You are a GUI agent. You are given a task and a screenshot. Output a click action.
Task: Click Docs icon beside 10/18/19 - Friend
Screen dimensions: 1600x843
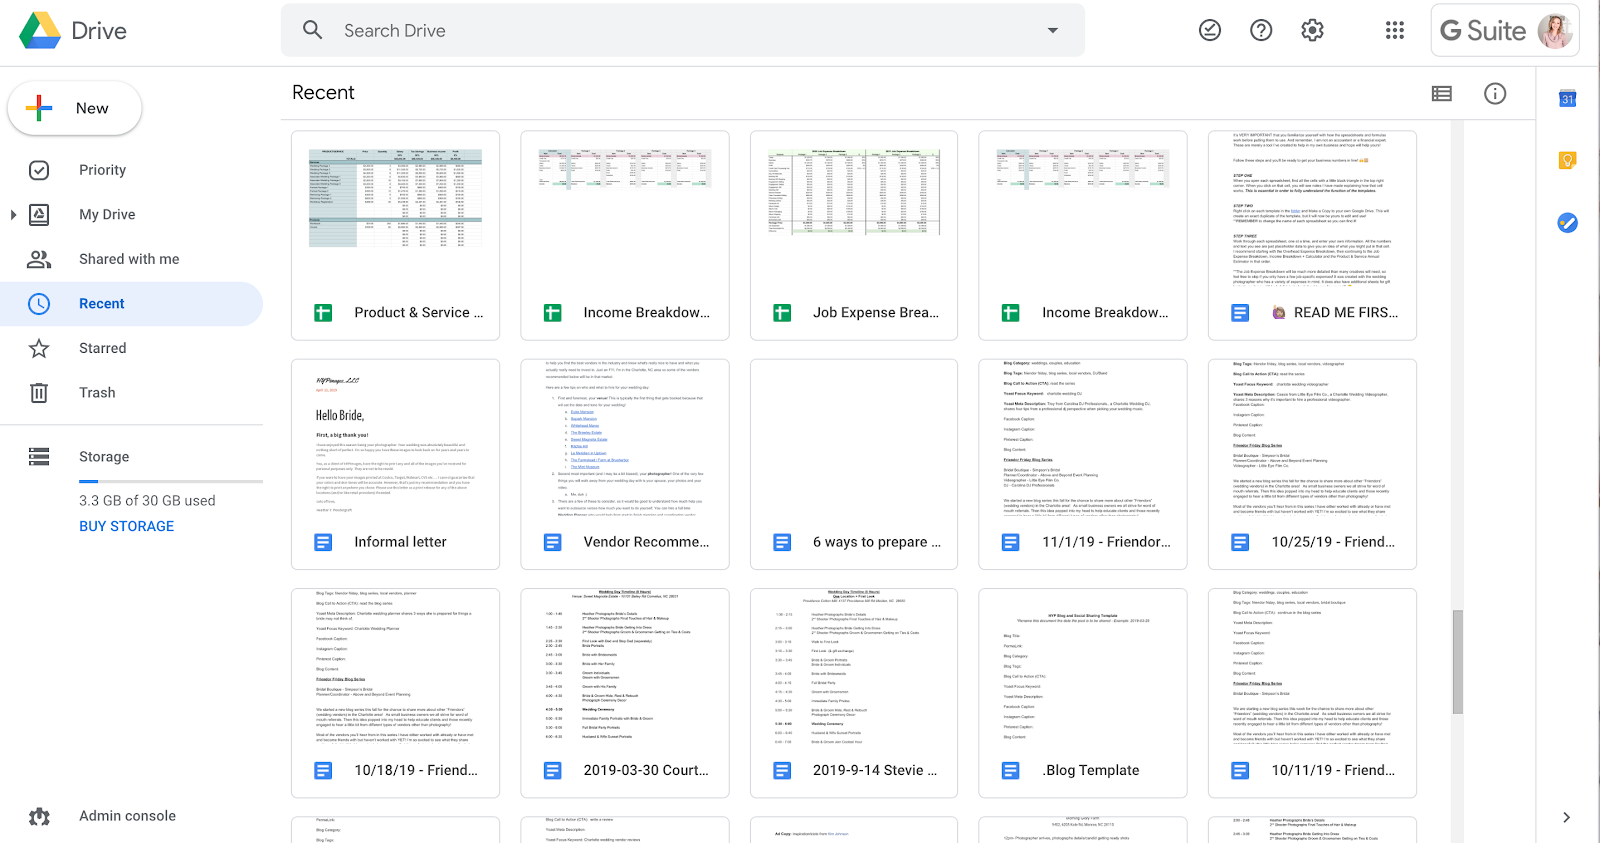(323, 771)
